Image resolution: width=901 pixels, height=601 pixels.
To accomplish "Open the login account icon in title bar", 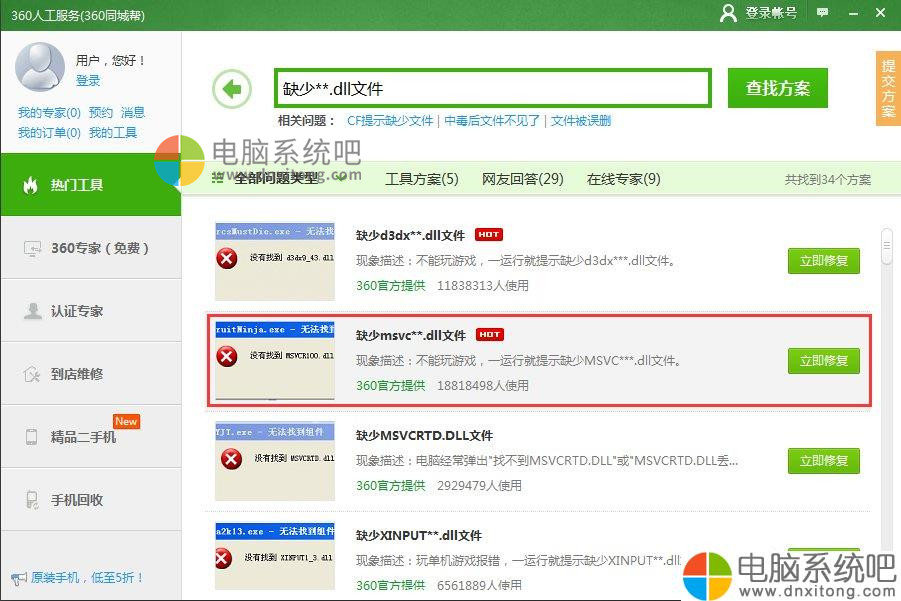I will [x=728, y=13].
